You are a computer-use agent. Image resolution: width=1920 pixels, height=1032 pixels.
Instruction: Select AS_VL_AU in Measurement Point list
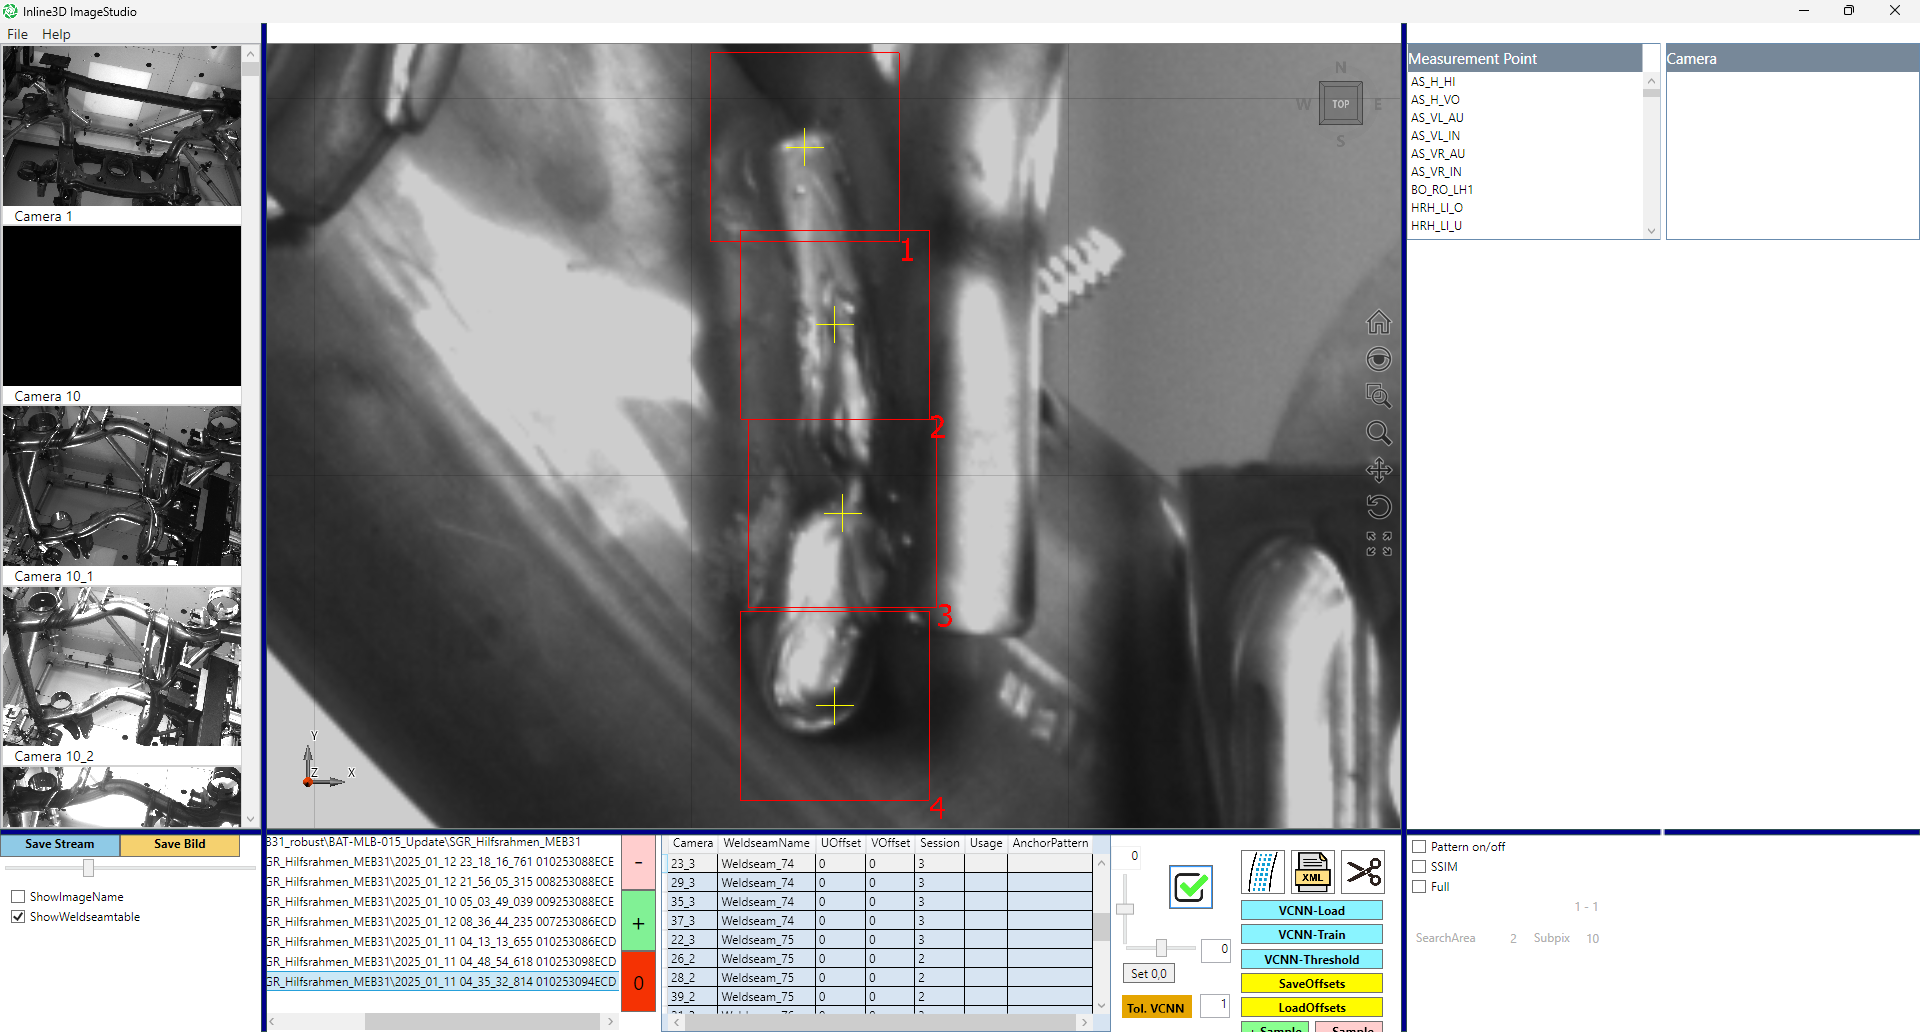1437,118
